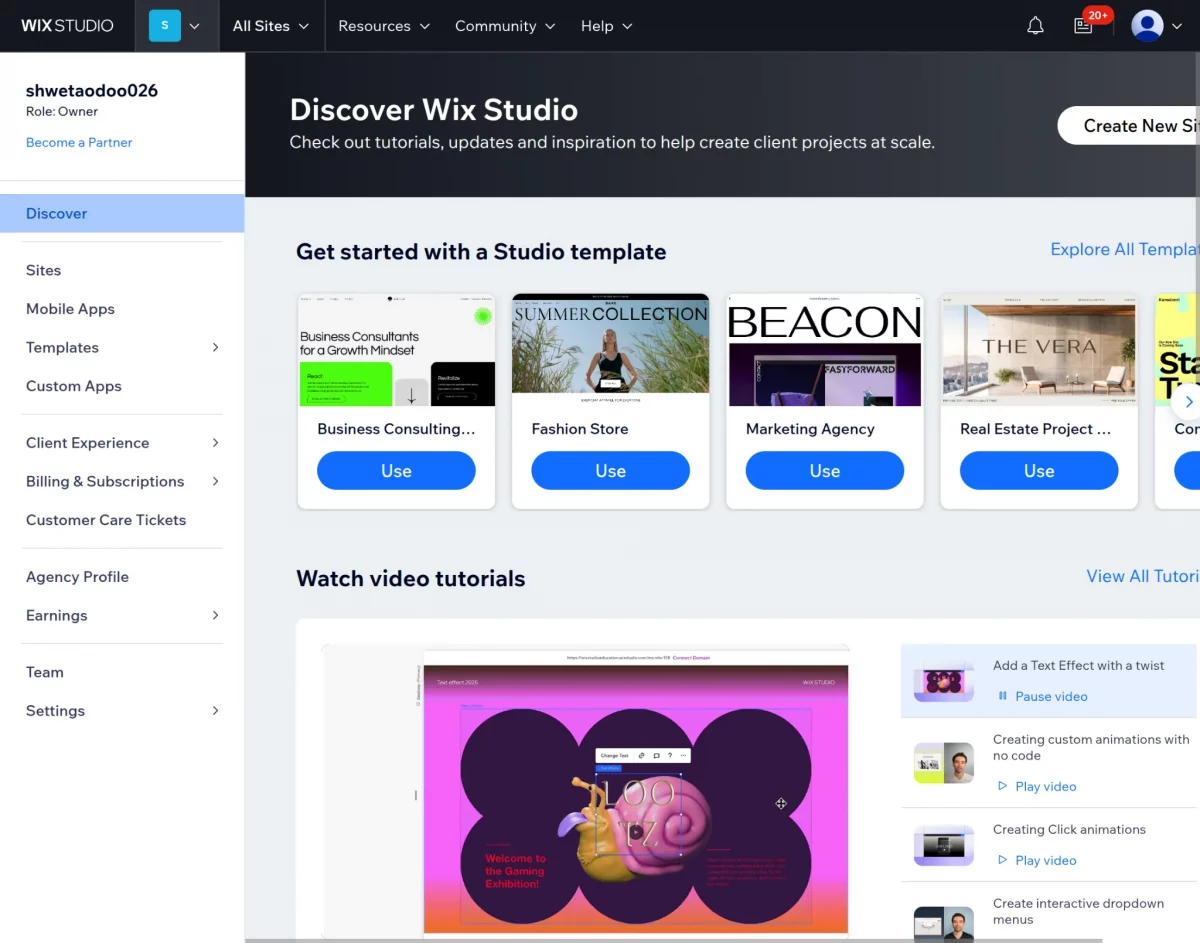Viewport: 1200px width, 943px height.
Task: Play the custom animations video
Action: coord(1037,786)
